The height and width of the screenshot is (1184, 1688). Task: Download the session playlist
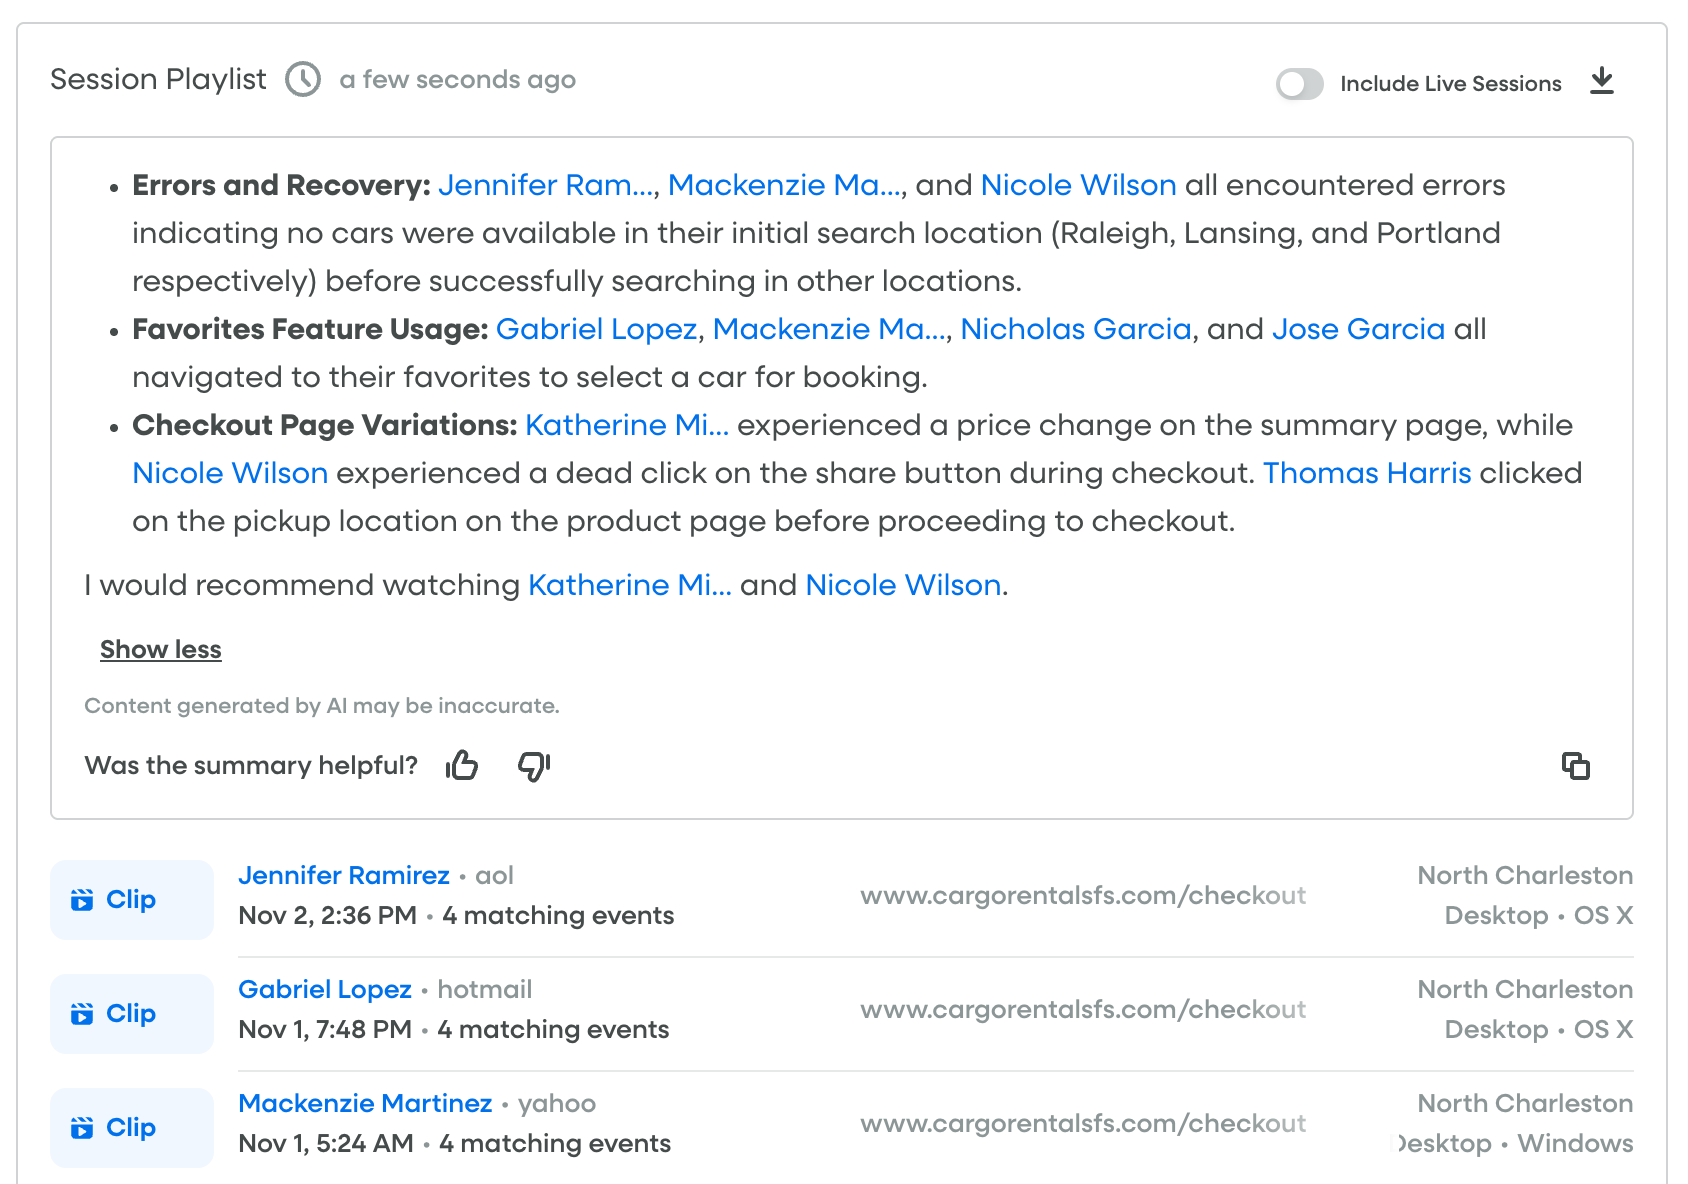pos(1602,81)
